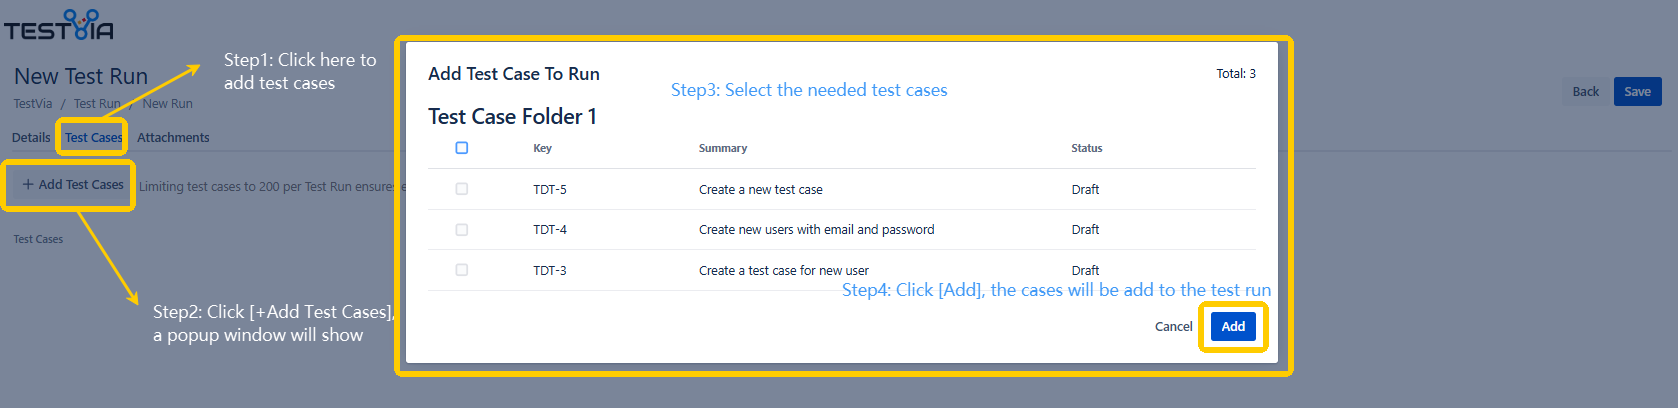Click Add to confirm the selected cases

click(1233, 327)
